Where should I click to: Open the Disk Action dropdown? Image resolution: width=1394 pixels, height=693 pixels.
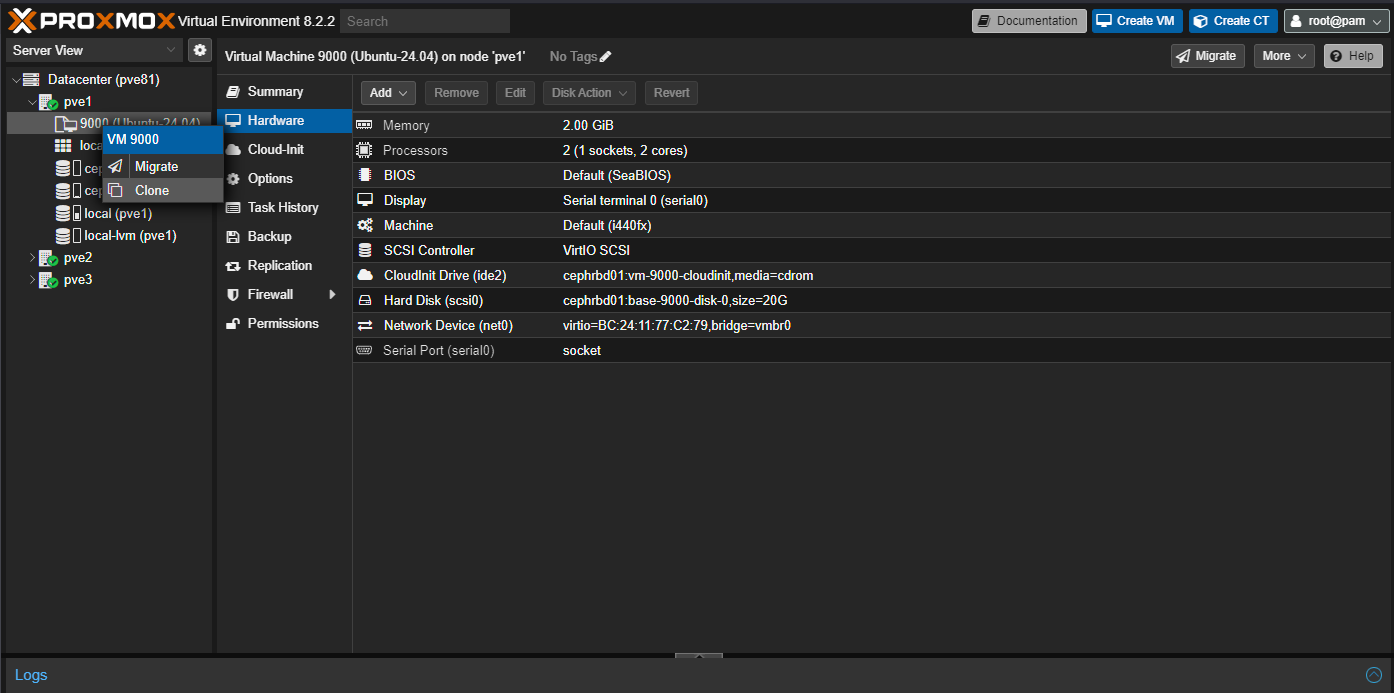click(590, 93)
